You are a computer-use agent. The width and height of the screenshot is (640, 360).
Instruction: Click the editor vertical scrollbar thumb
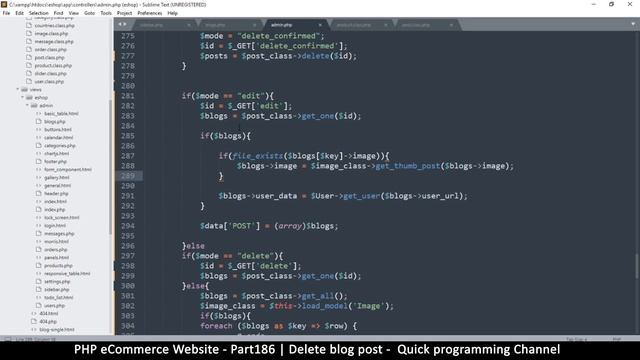coord(636,266)
